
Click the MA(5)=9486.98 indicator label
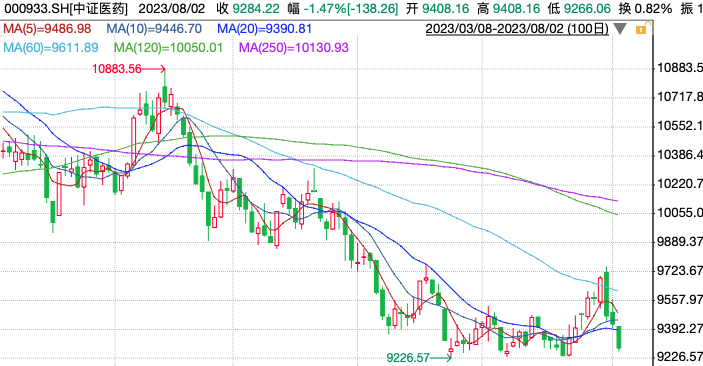point(47,29)
